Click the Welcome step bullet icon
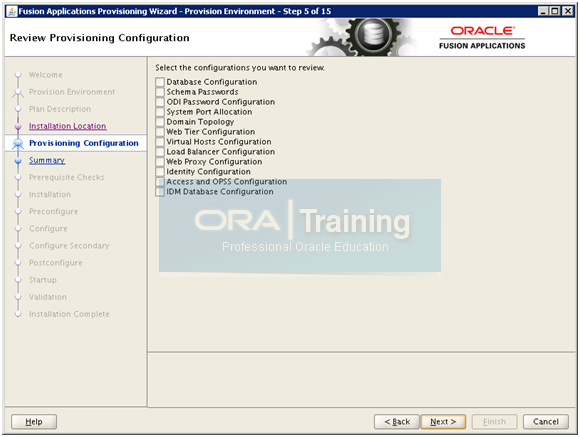The image size is (580, 437). (18, 75)
